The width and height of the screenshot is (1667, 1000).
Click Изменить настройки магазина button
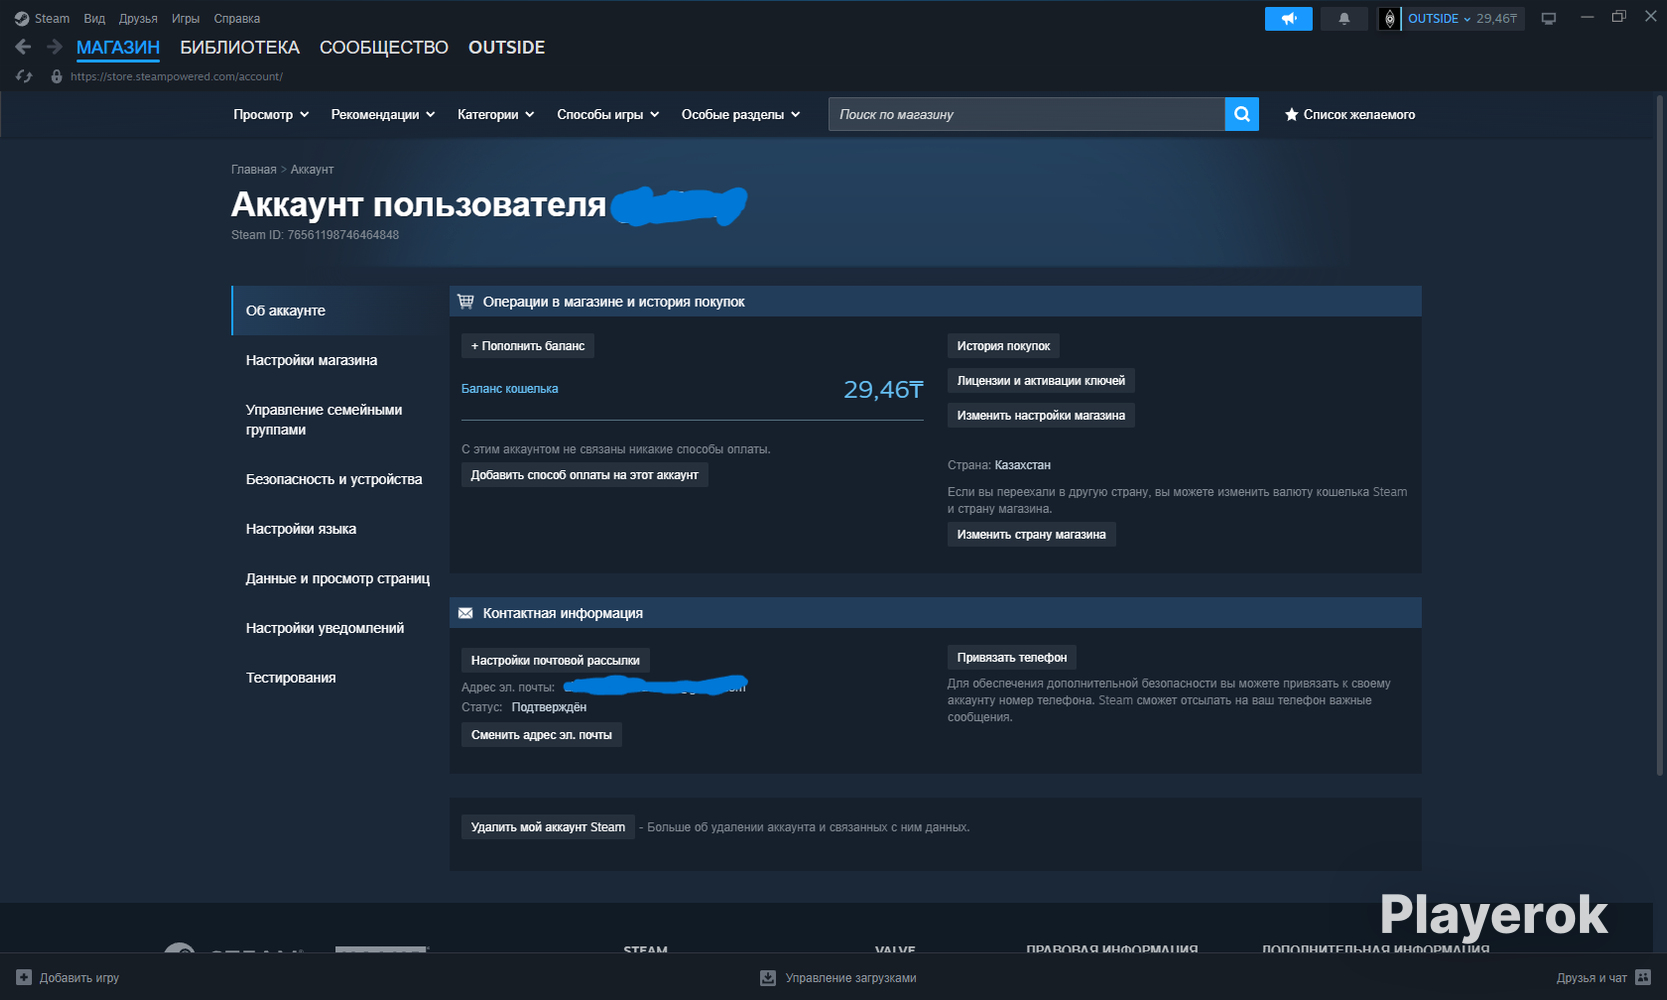coord(1041,415)
